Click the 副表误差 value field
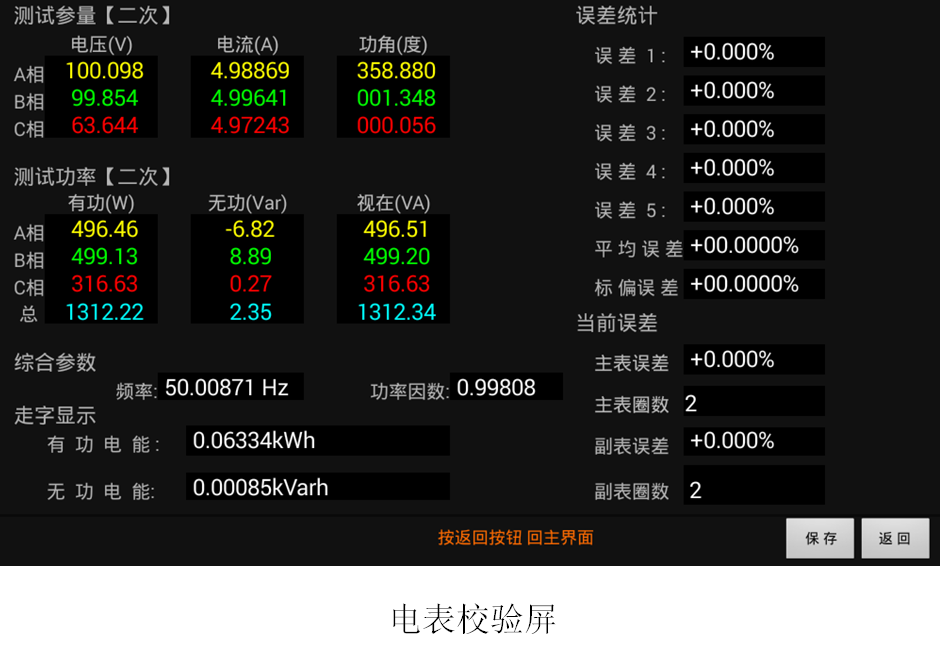 pyautogui.click(x=754, y=441)
